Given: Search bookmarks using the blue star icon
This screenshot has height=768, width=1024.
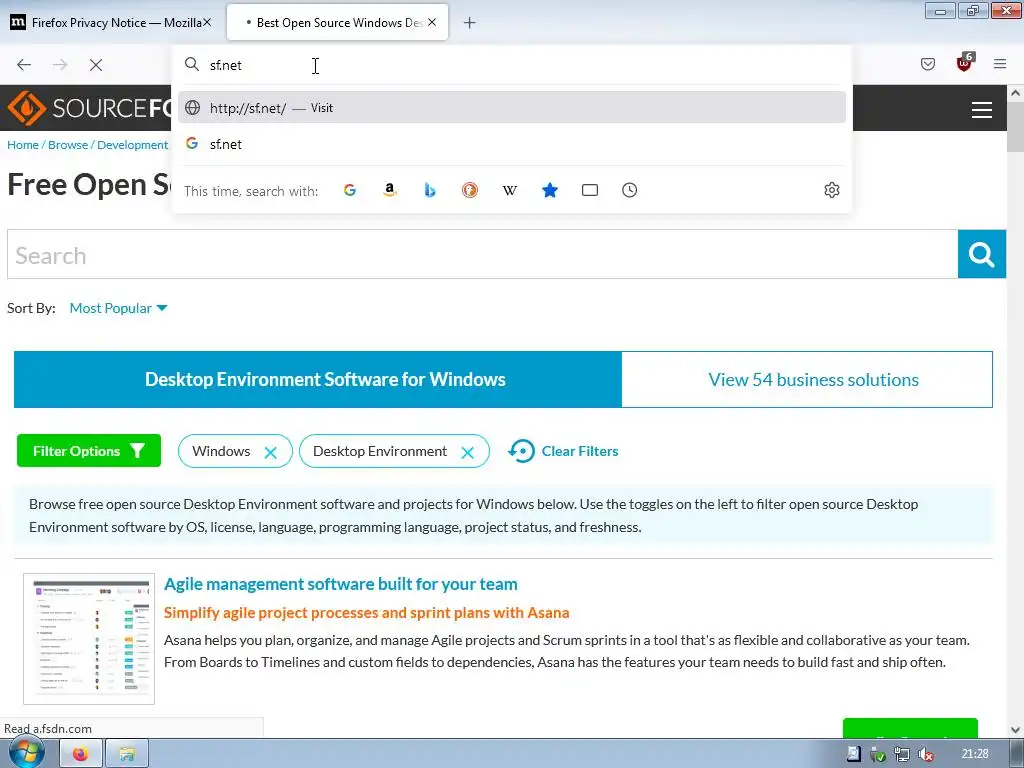Looking at the screenshot, I should click(550, 190).
